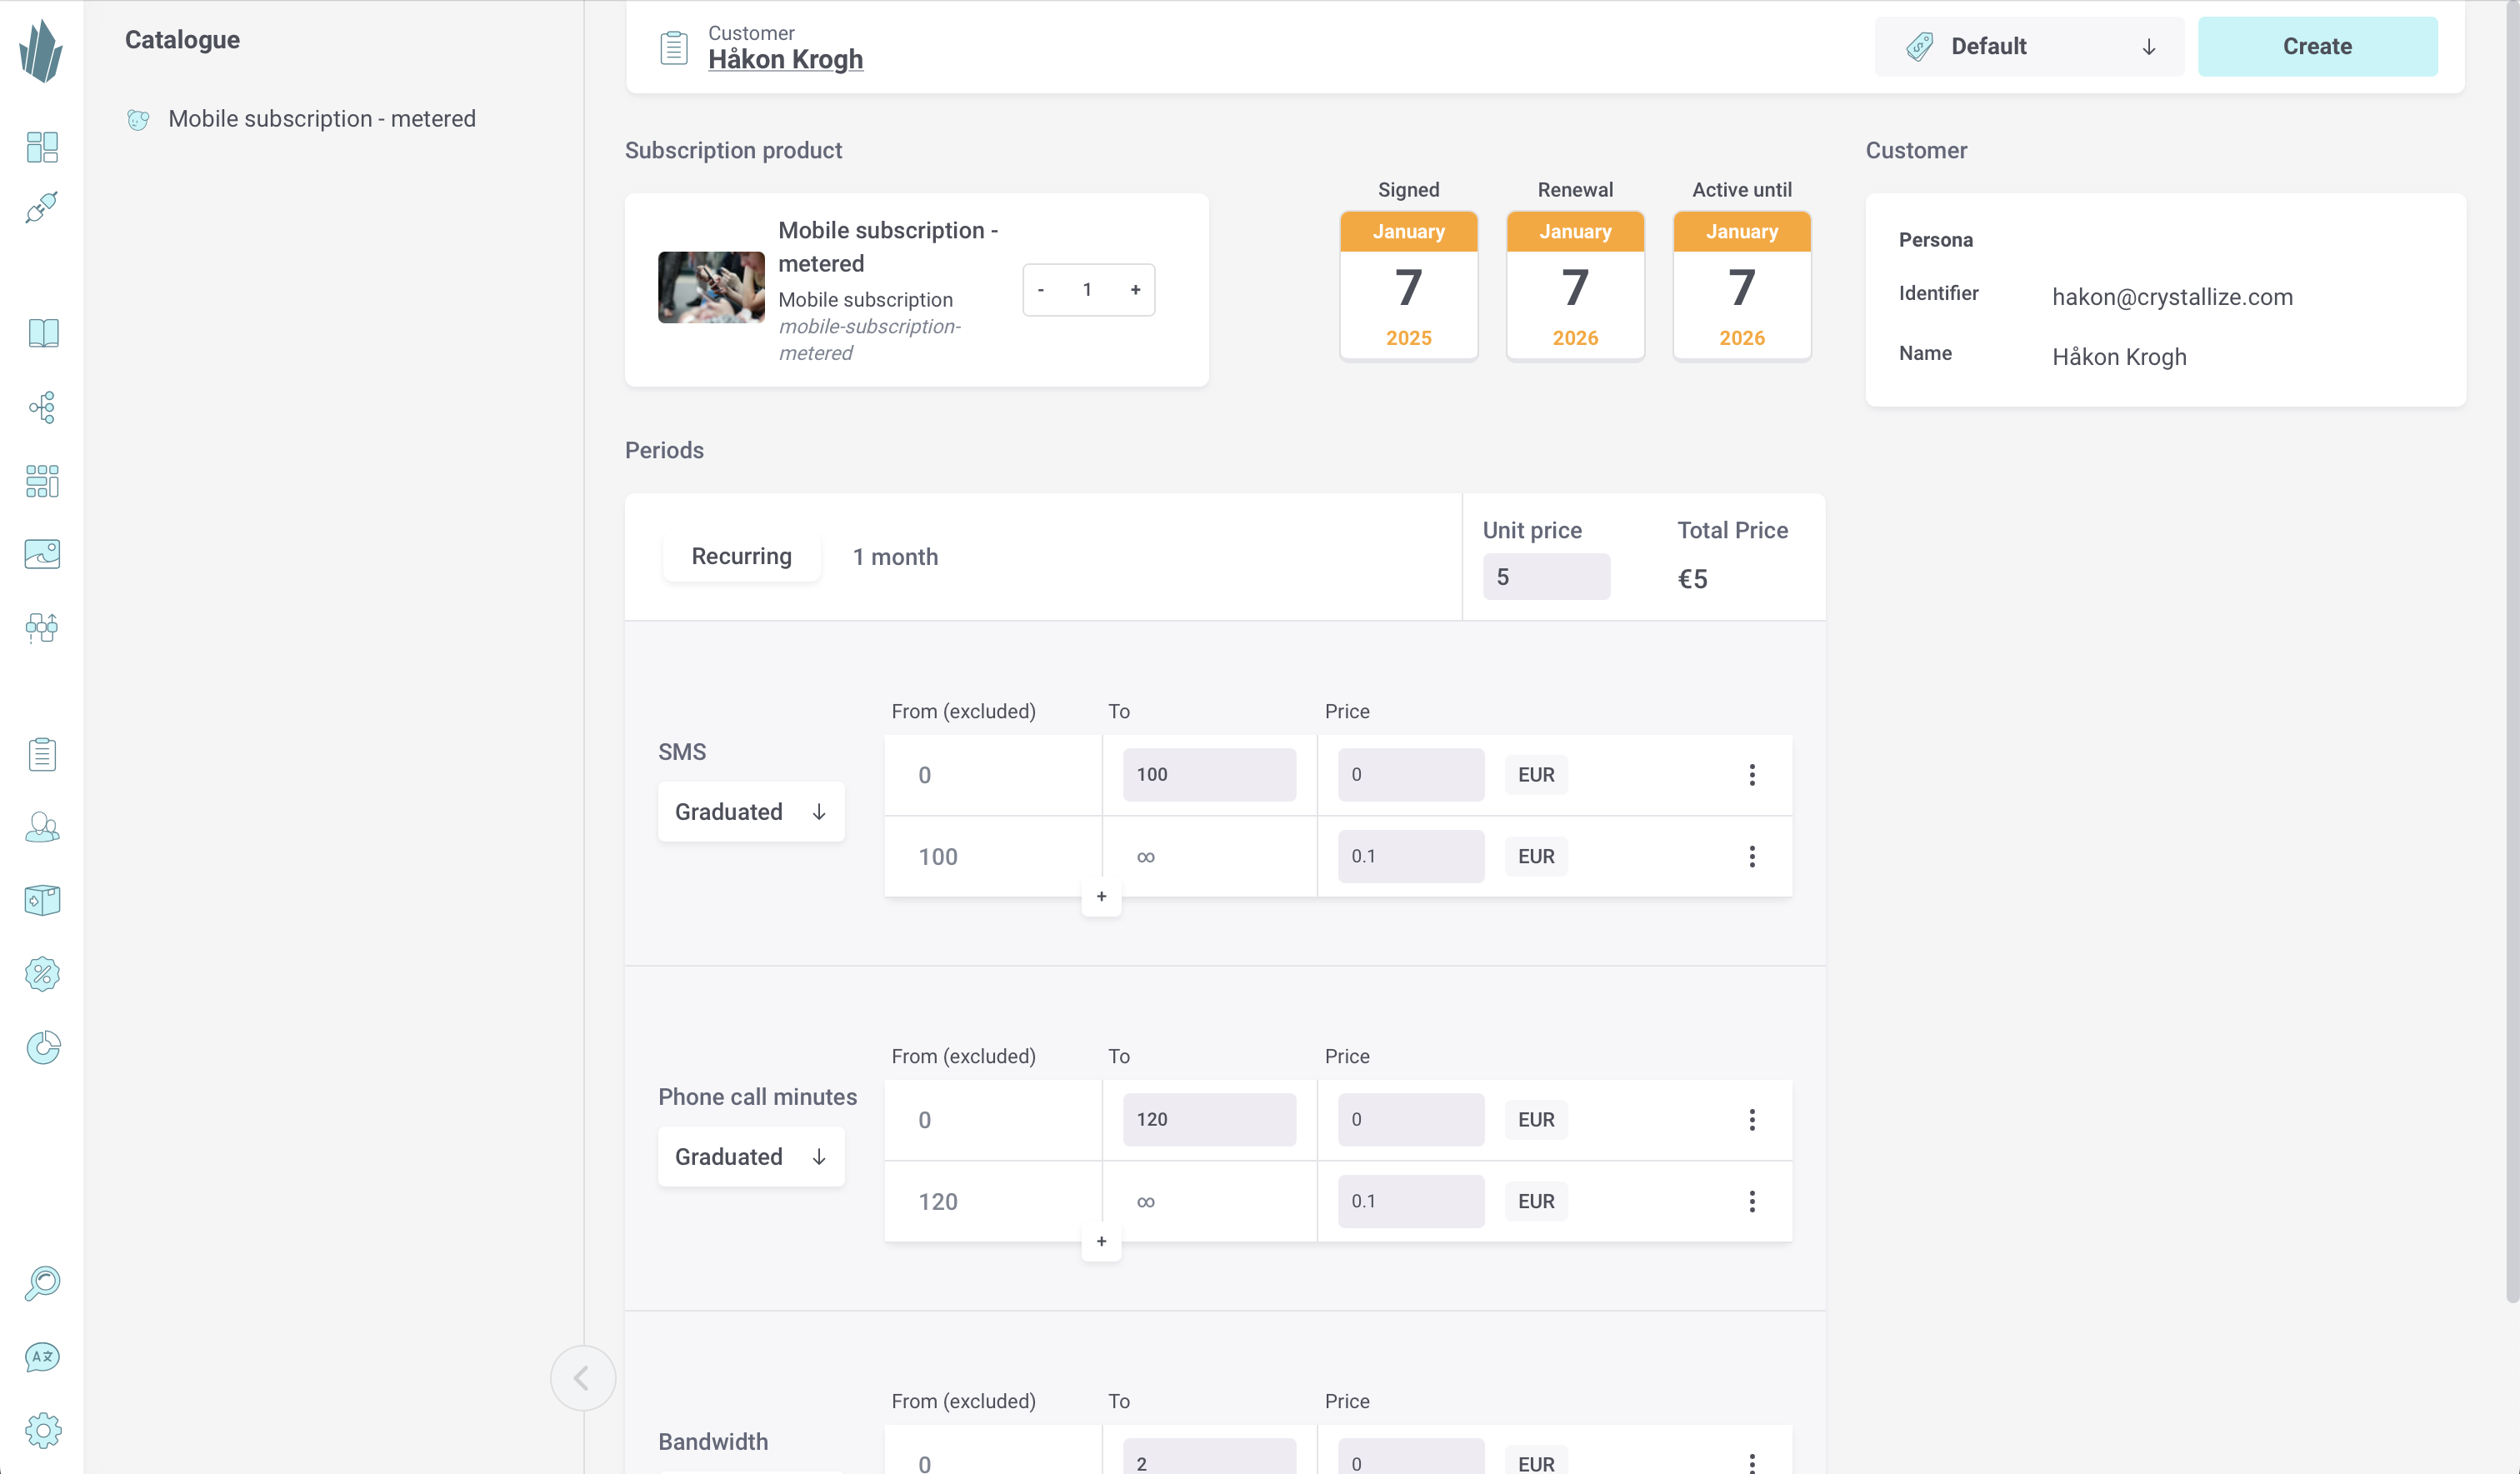The width and height of the screenshot is (2520, 1474).
Task: Add a new tier under SMS
Action: pos(1101,897)
